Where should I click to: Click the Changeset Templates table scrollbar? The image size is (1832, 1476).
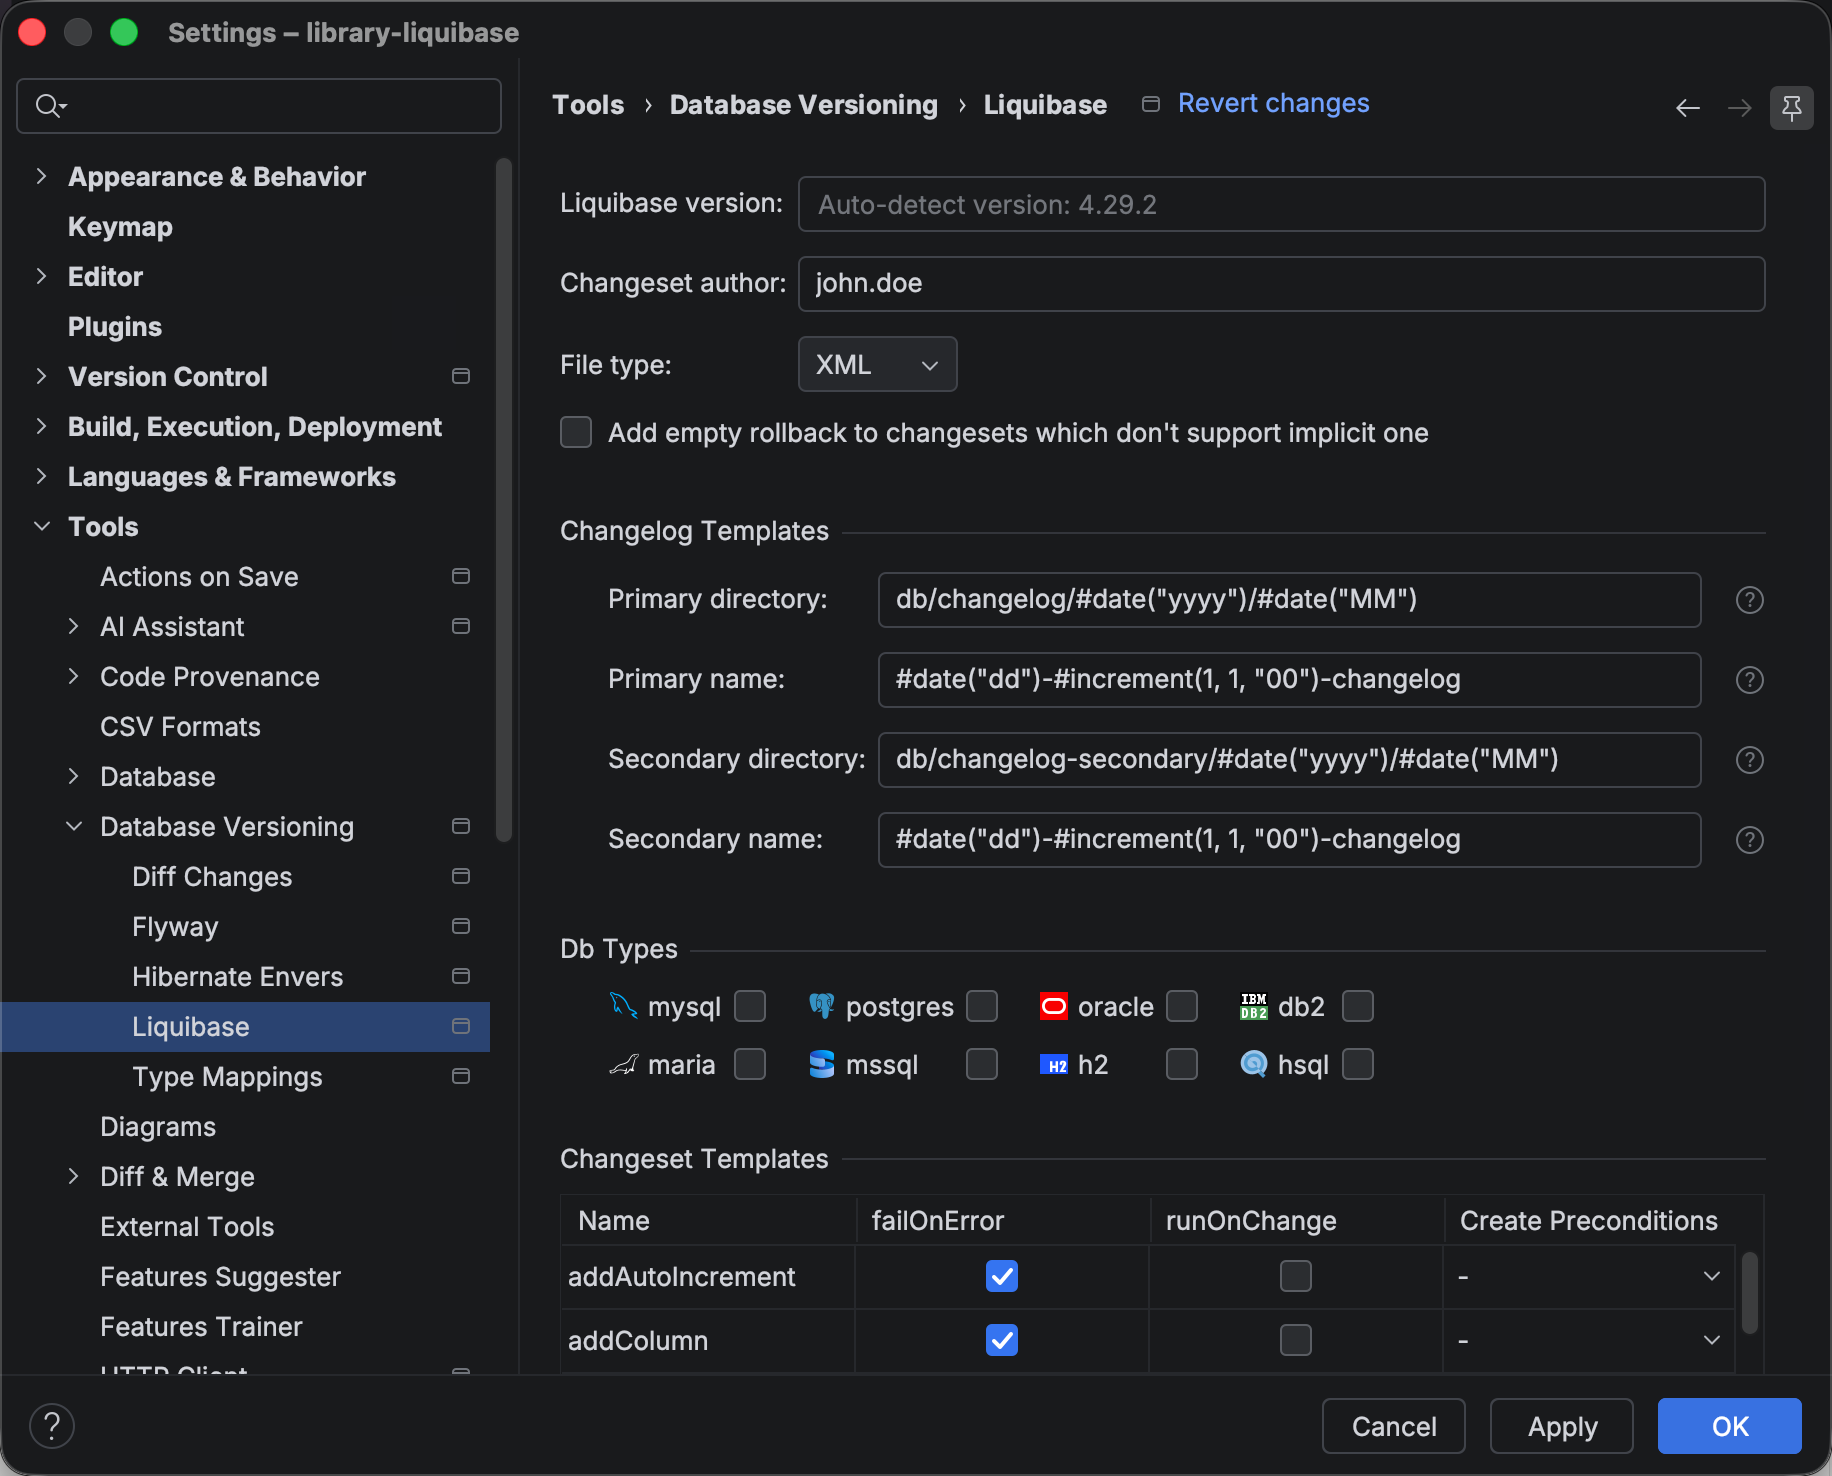tap(1750, 1292)
